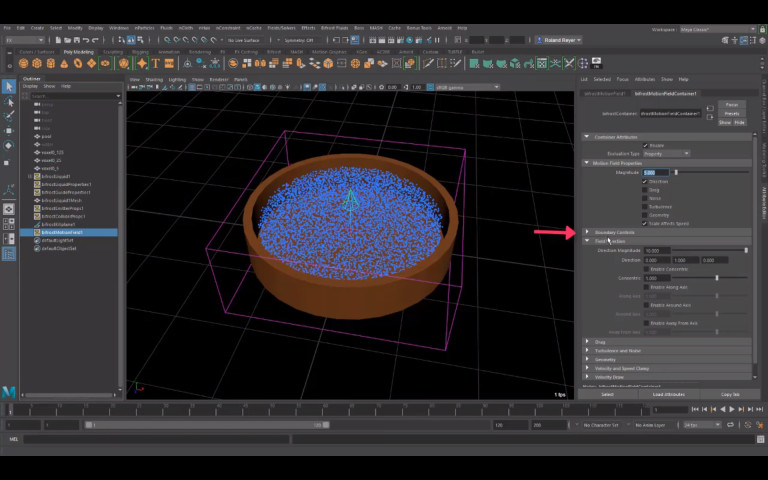This screenshot has height=480, width=768.
Task: Click the Undo arrow icon
Action: (86, 40)
